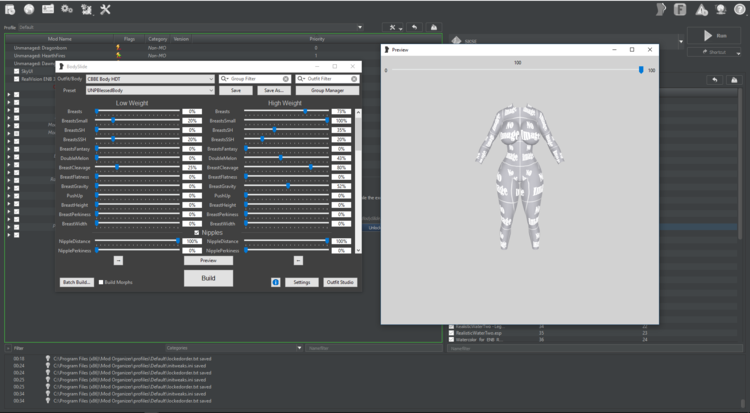Click the restore backup arrow above mod list

[x=415, y=27]
